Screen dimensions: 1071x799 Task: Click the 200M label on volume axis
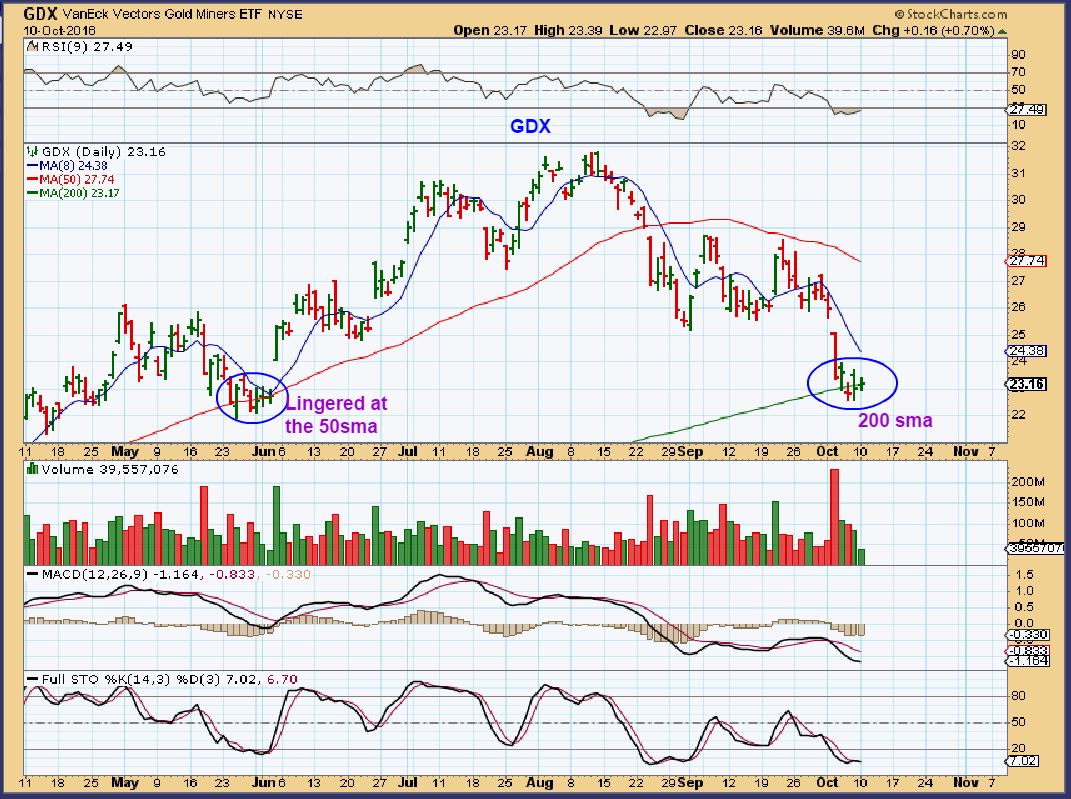pyautogui.click(x=1028, y=482)
